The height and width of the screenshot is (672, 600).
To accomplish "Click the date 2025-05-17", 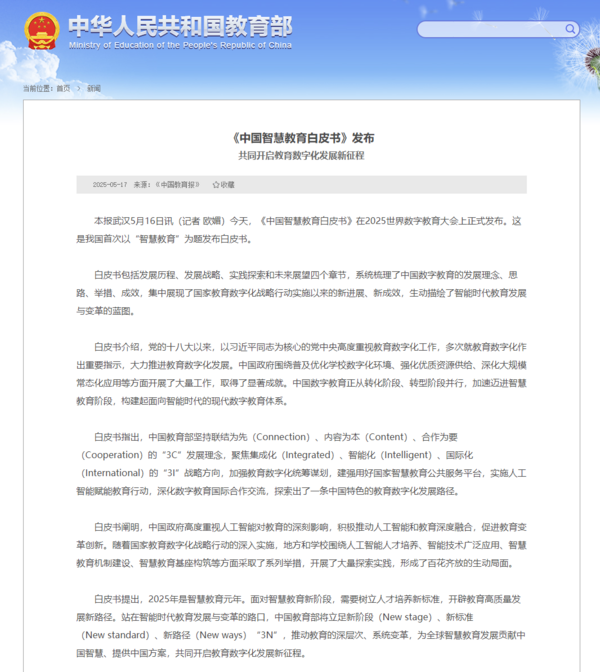I will [x=110, y=185].
